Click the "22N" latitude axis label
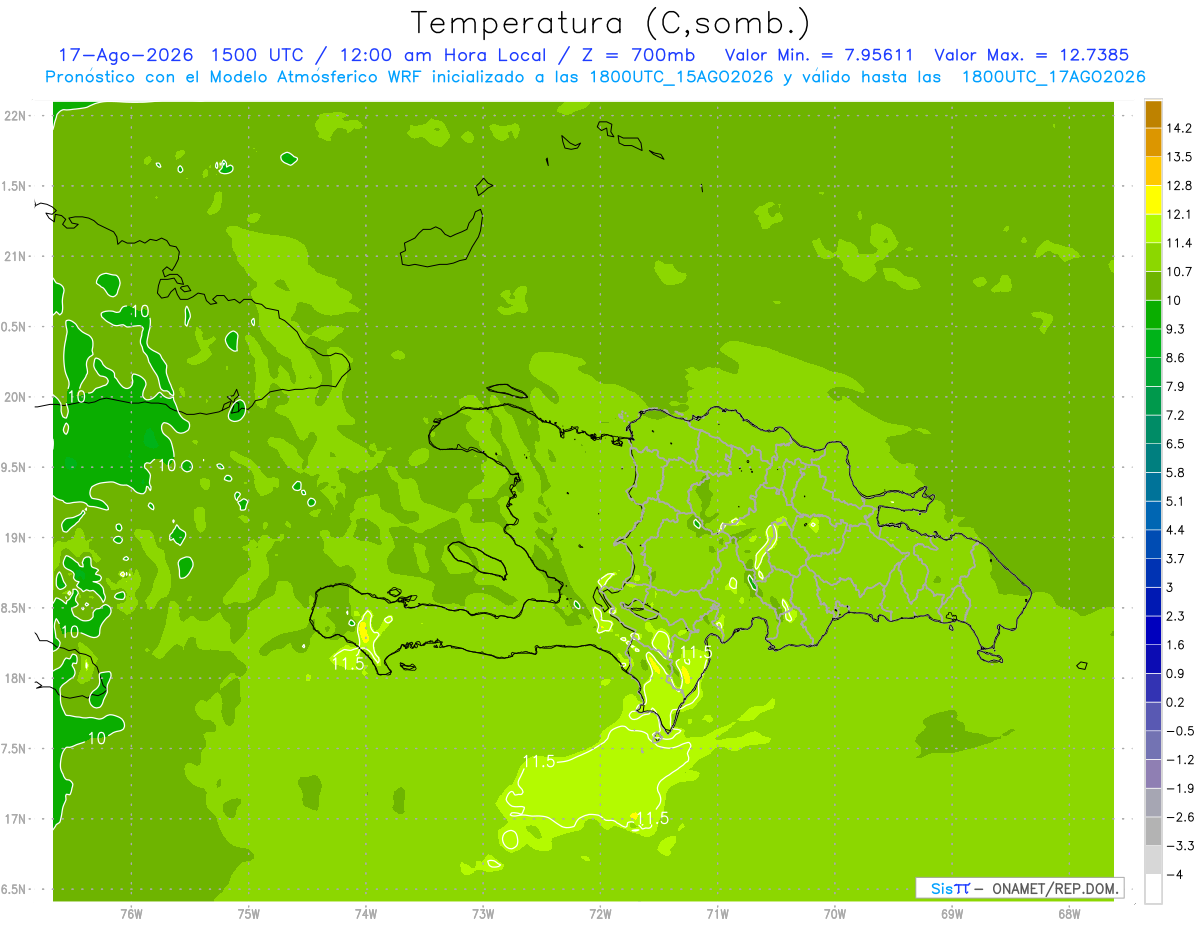This screenshot has height=927, width=1200. tap(14, 116)
